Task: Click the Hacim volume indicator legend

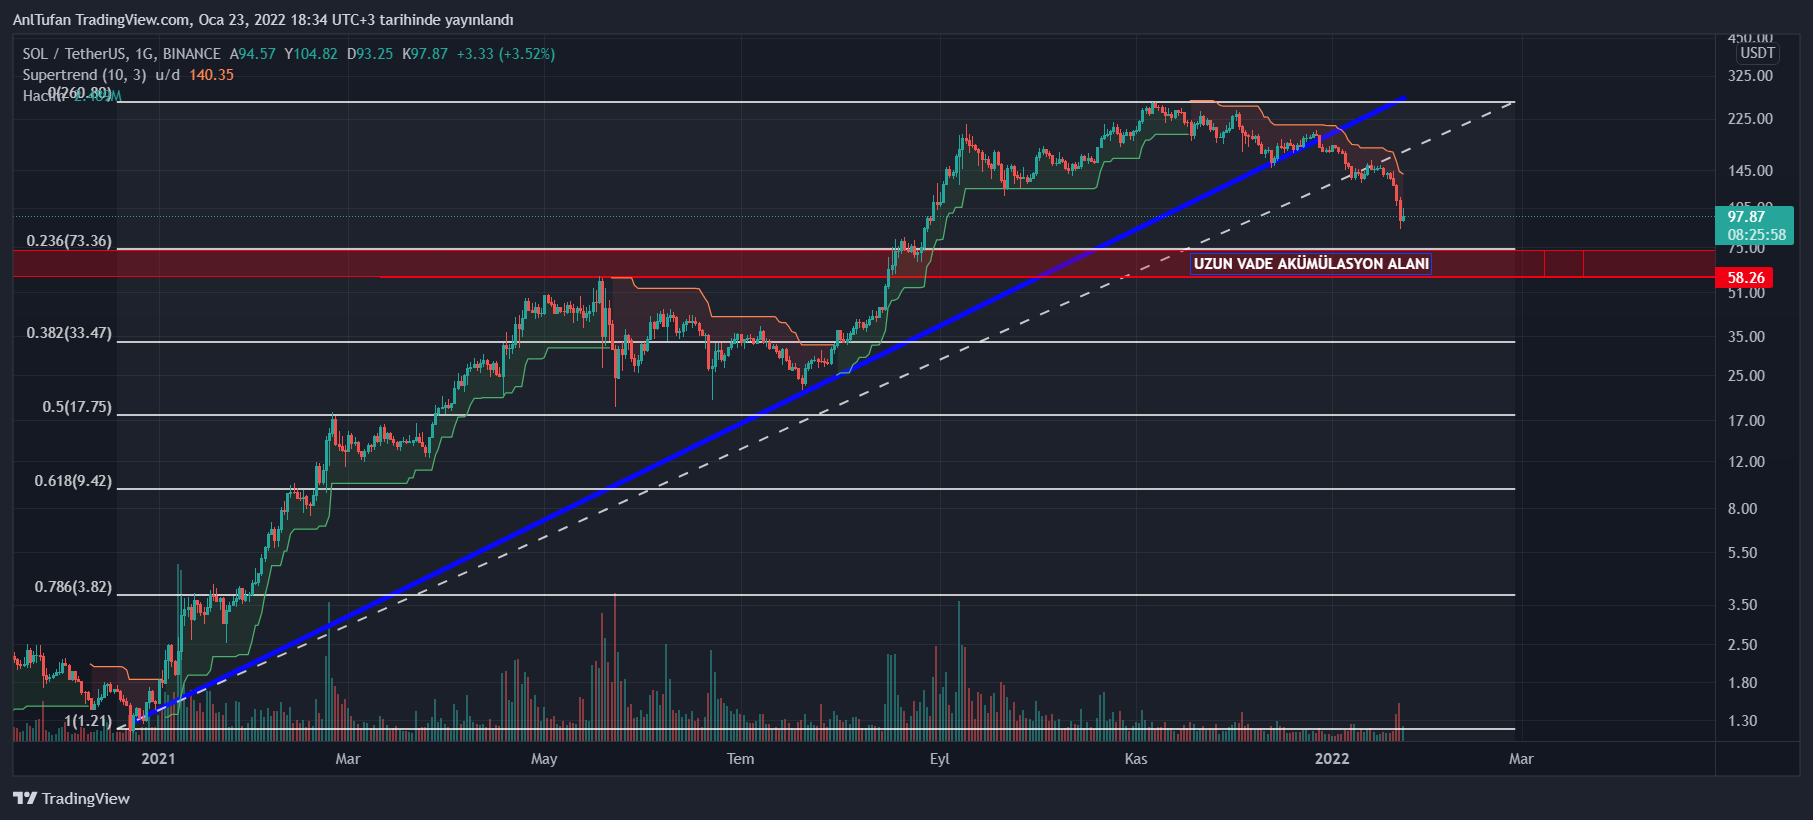Action: click(71, 96)
